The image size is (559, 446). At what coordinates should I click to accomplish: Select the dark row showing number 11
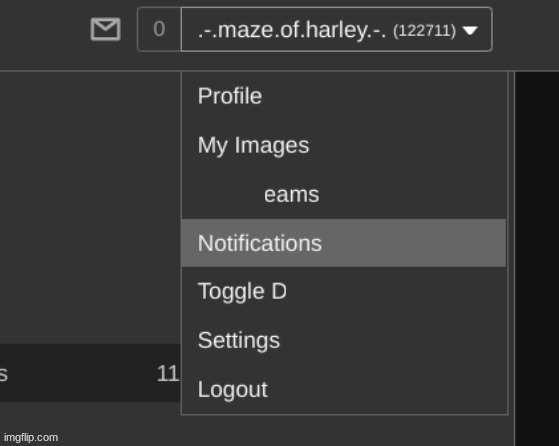tap(90, 373)
